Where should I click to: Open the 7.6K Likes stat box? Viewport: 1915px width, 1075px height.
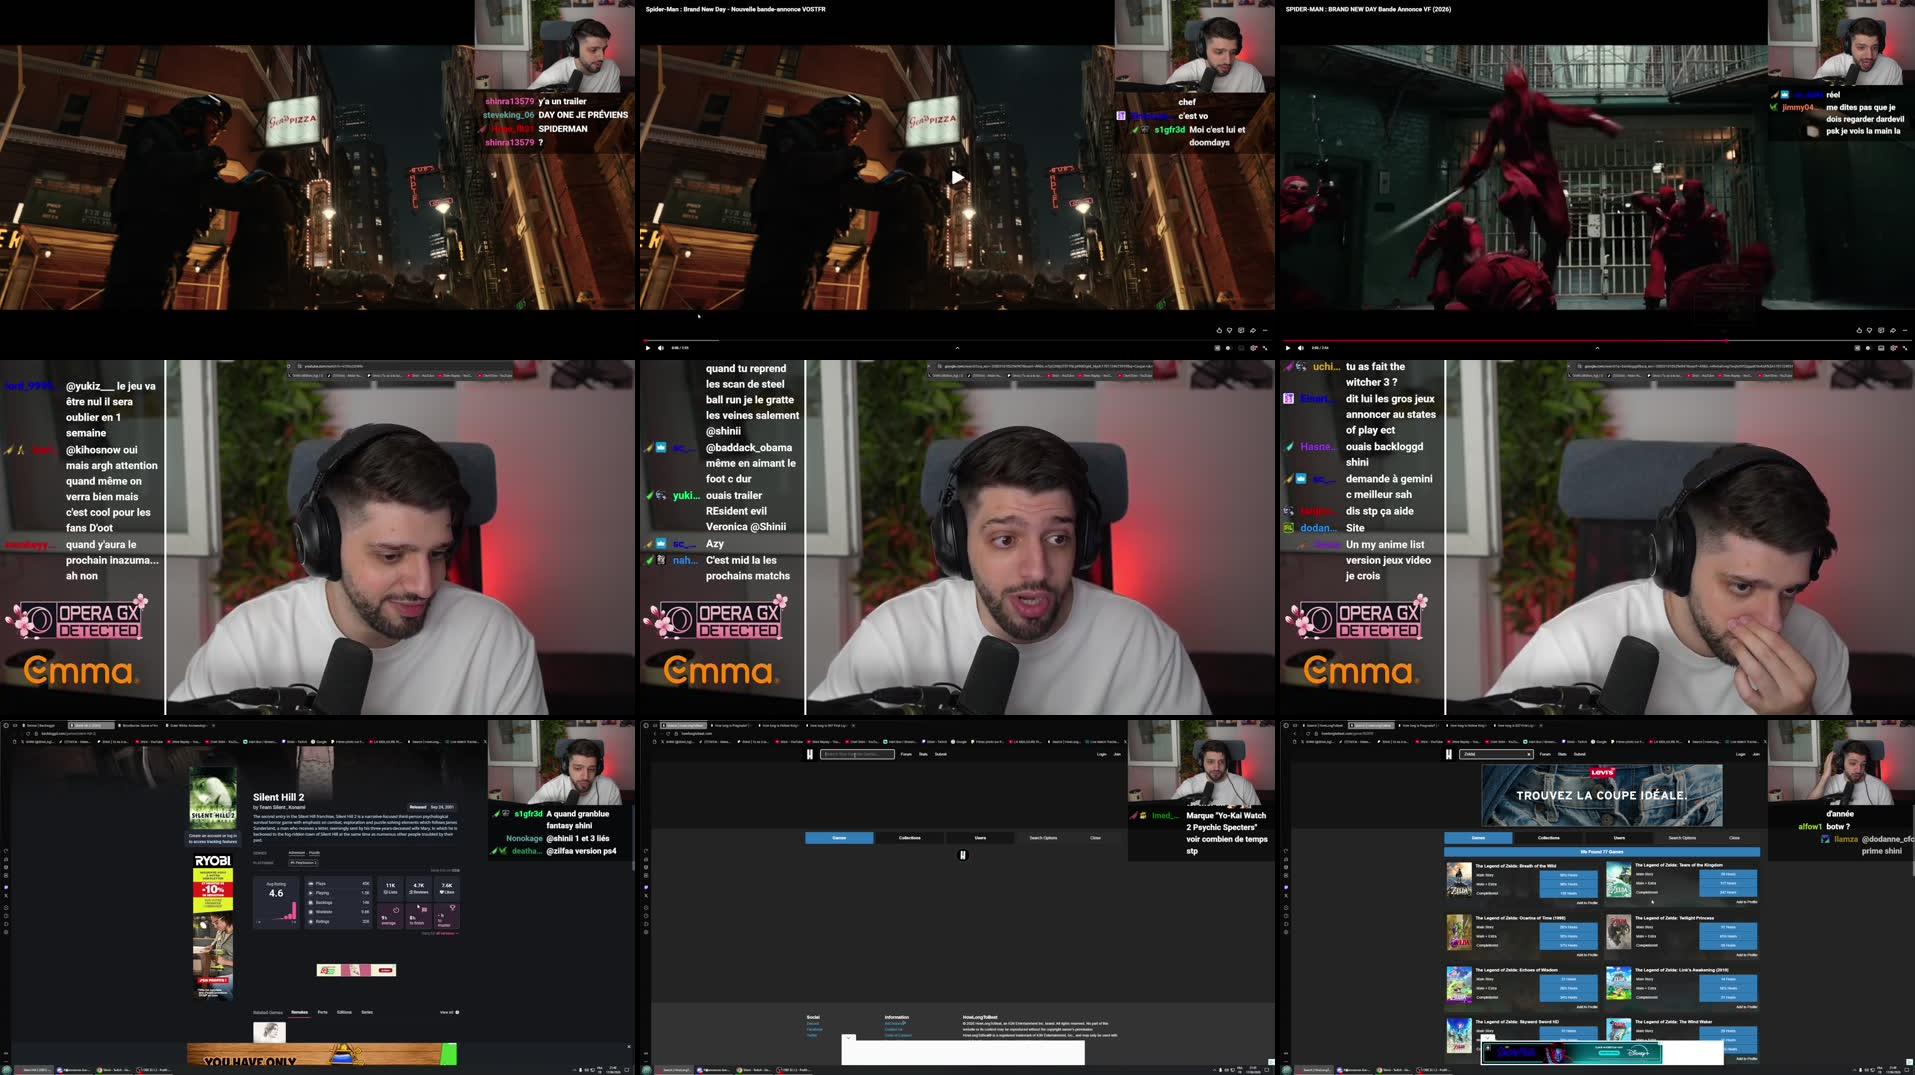coord(447,890)
